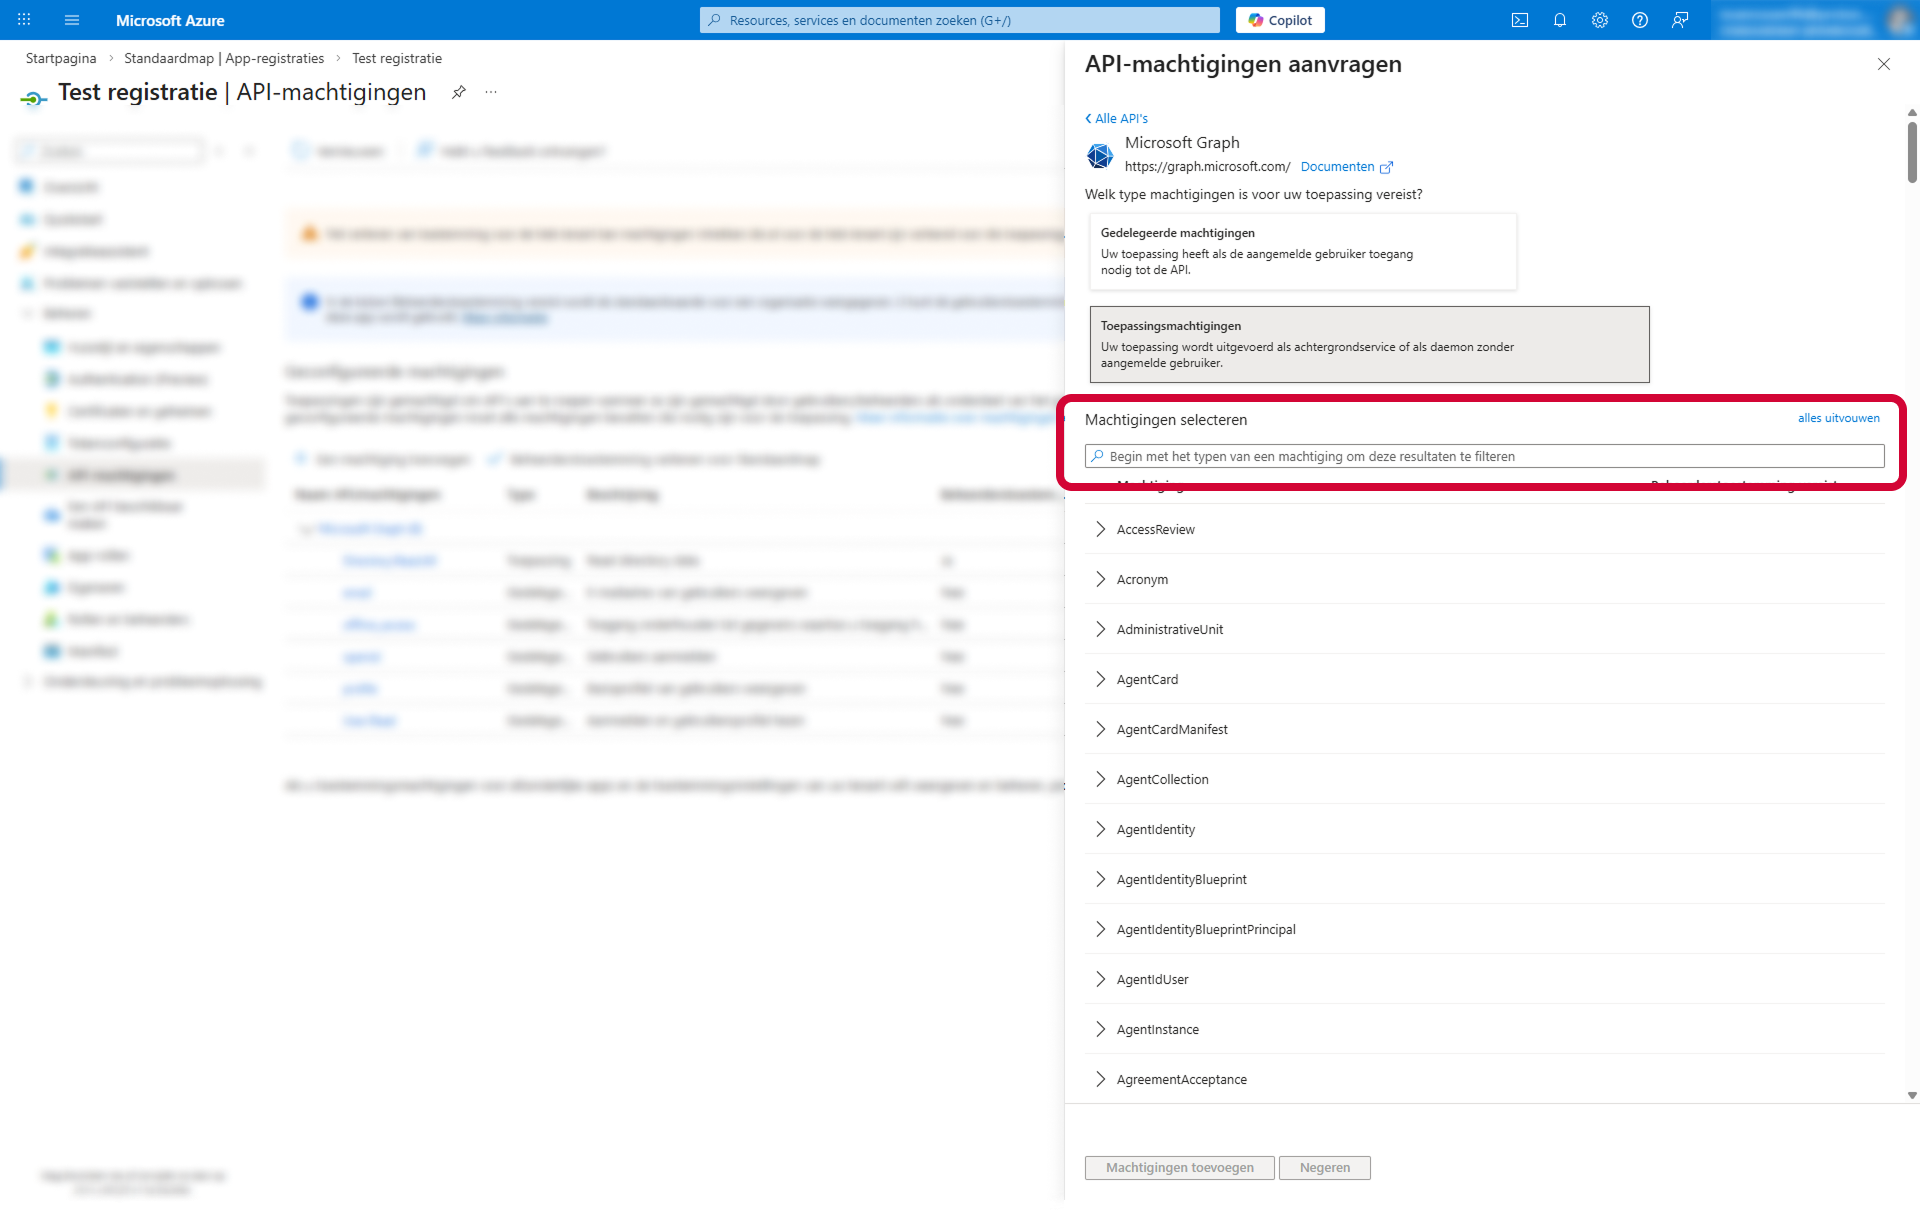Click the 'alles uitvouwen' link

click(1838, 418)
